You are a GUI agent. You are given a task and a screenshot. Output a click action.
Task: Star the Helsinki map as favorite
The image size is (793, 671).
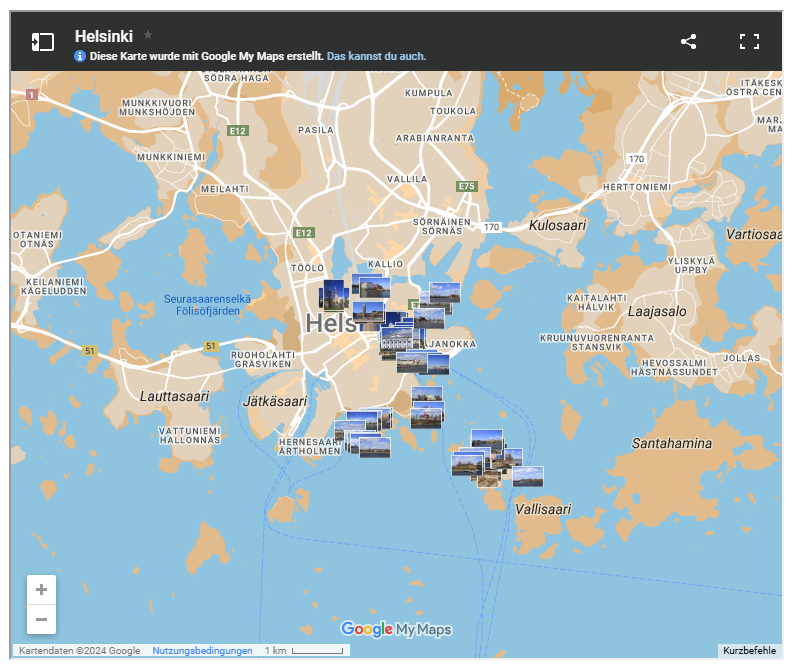148,35
